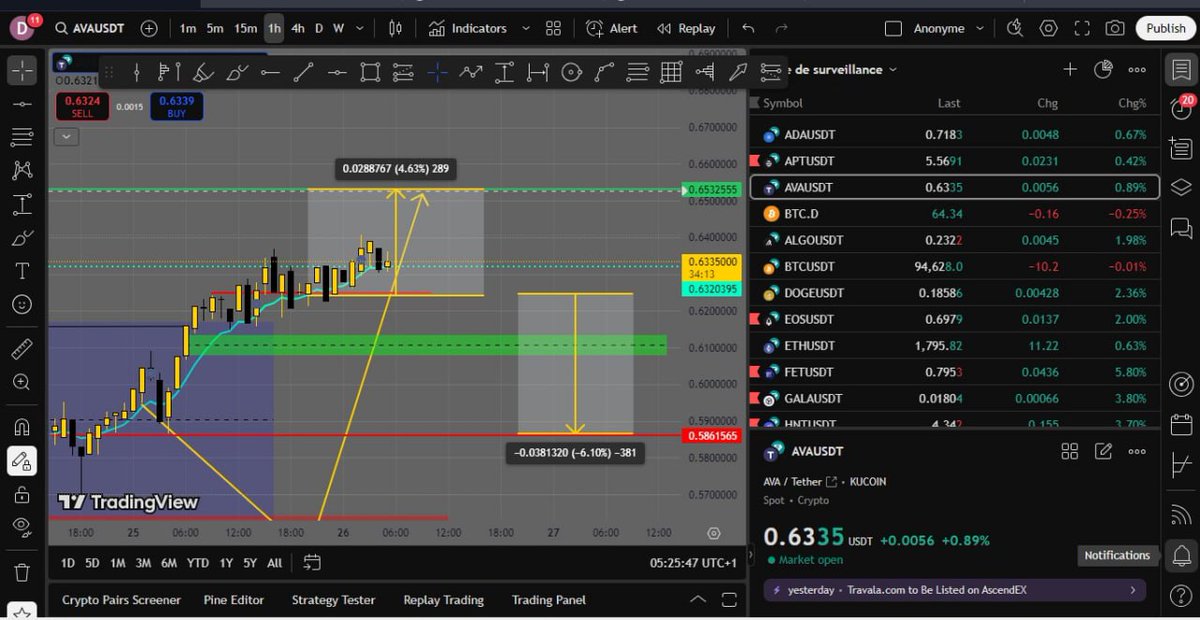This screenshot has width=1200, height=620.
Task: Set the chart range to 3M
Action: [143, 563]
